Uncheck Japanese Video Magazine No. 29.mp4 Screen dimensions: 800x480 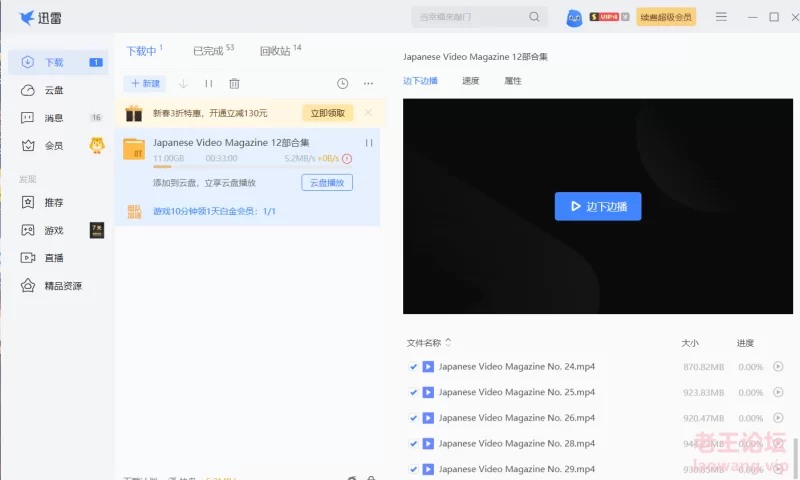click(413, 469)
